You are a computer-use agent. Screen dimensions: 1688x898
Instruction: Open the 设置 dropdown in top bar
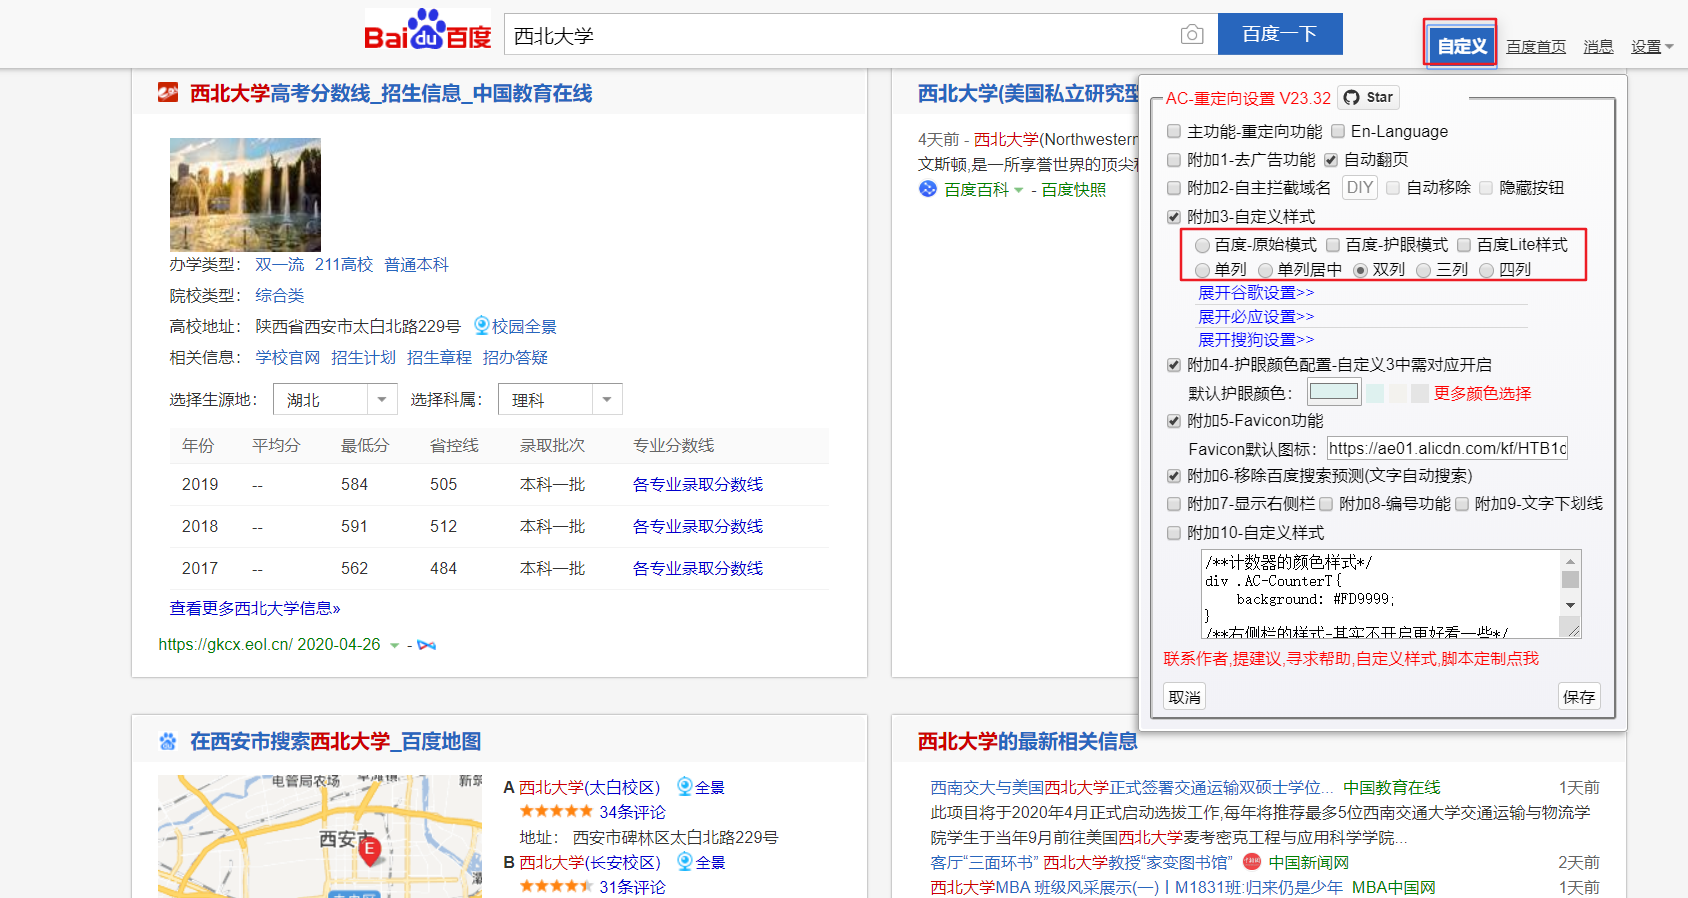[x=1652, y=47]
